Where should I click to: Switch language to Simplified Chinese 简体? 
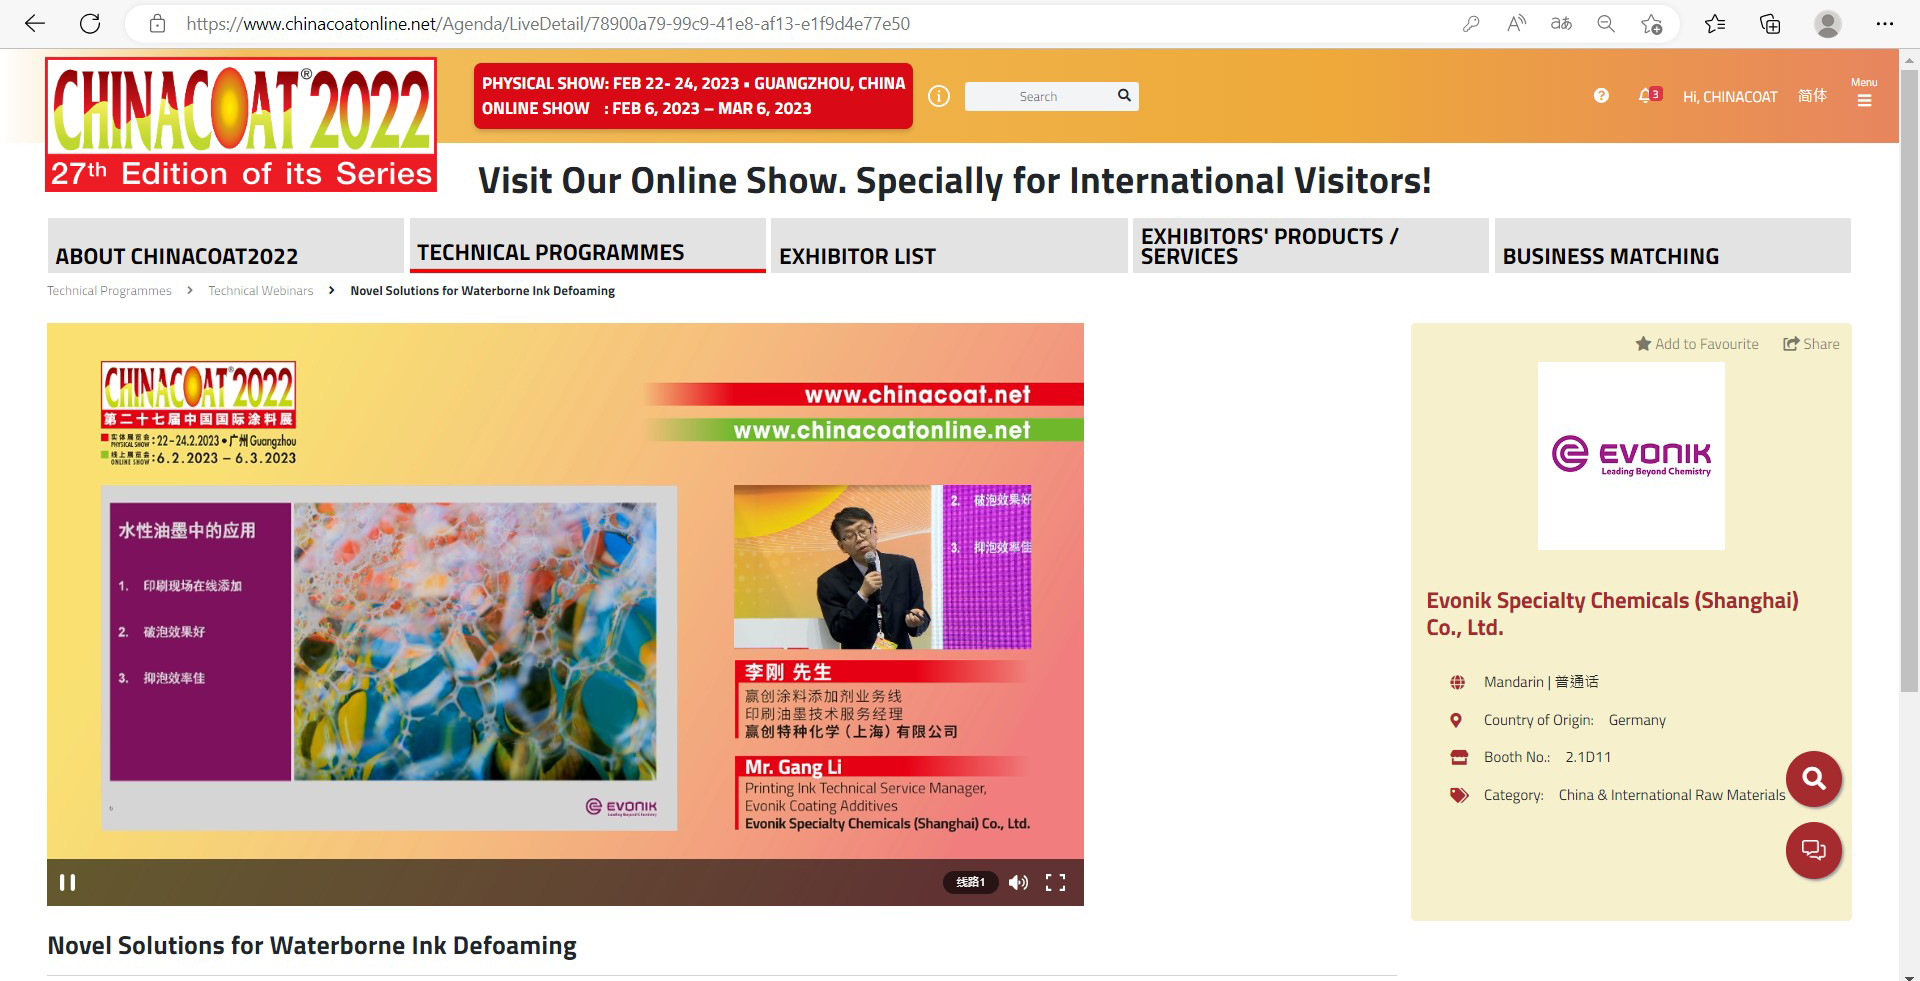pyautogui.click(x=1812, y=96)
